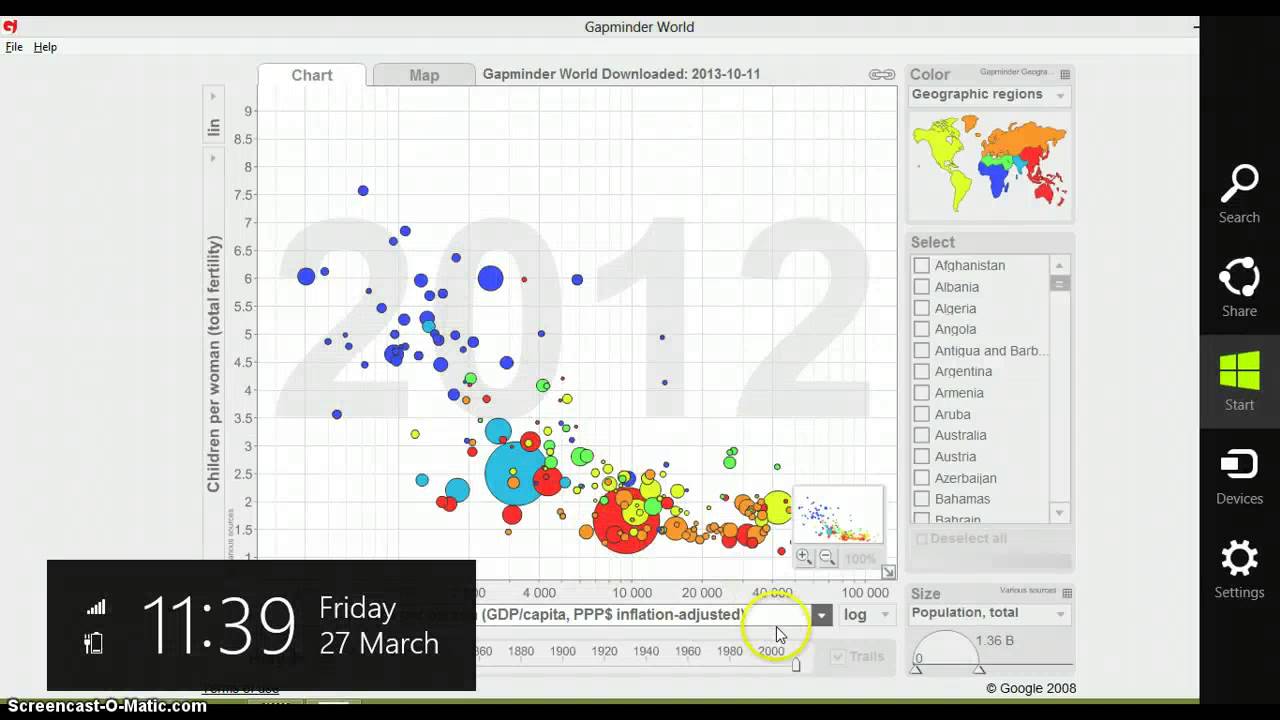This screenshot has width=1280, height=720.
Task: Tick the Armenia checkbox
Action: [x=921, y=393]
